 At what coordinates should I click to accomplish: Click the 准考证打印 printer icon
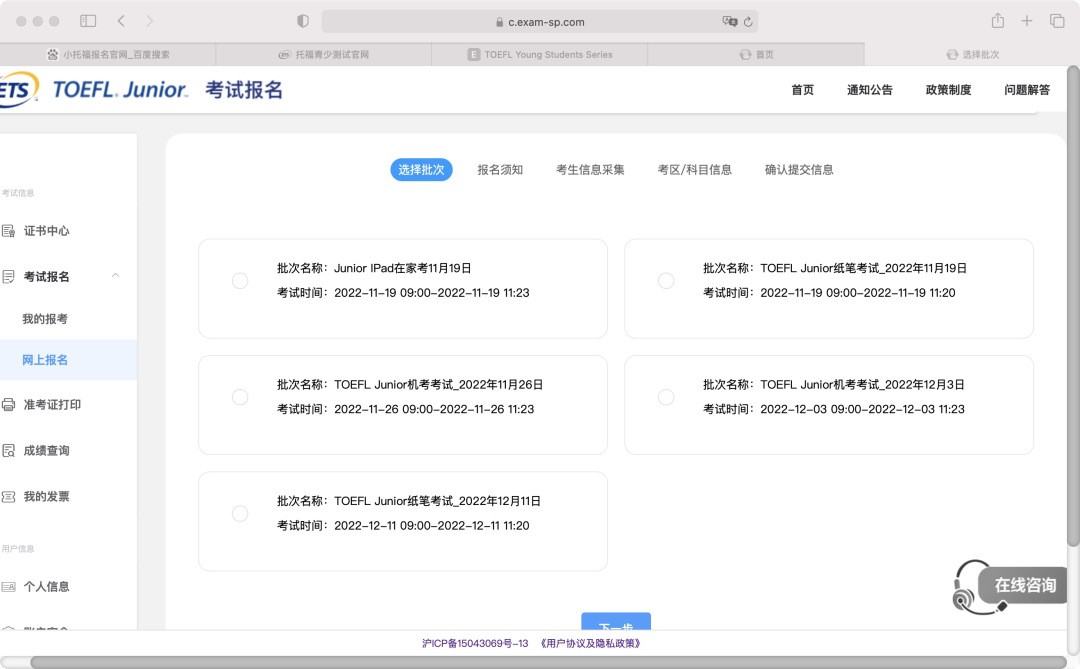8,404
